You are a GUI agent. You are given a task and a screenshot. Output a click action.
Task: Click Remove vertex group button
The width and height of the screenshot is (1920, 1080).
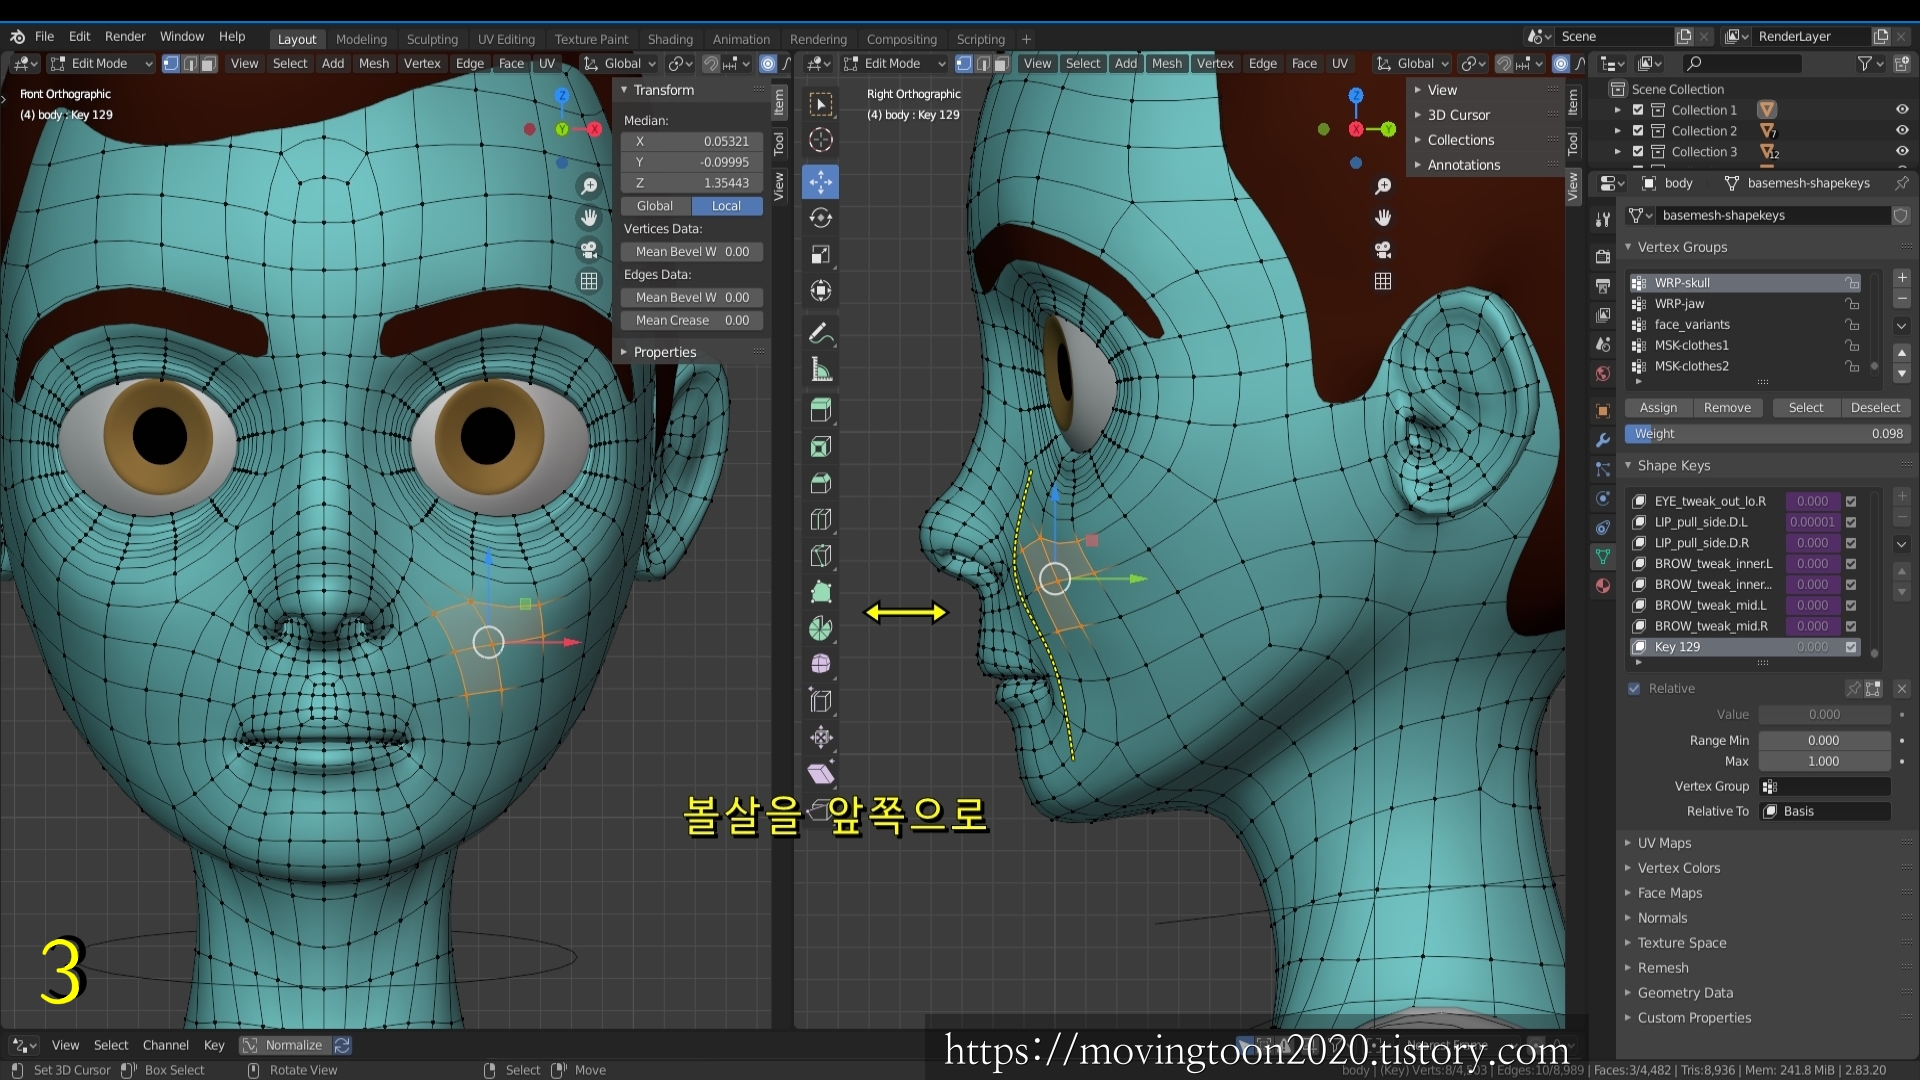tap(1727, 408)
